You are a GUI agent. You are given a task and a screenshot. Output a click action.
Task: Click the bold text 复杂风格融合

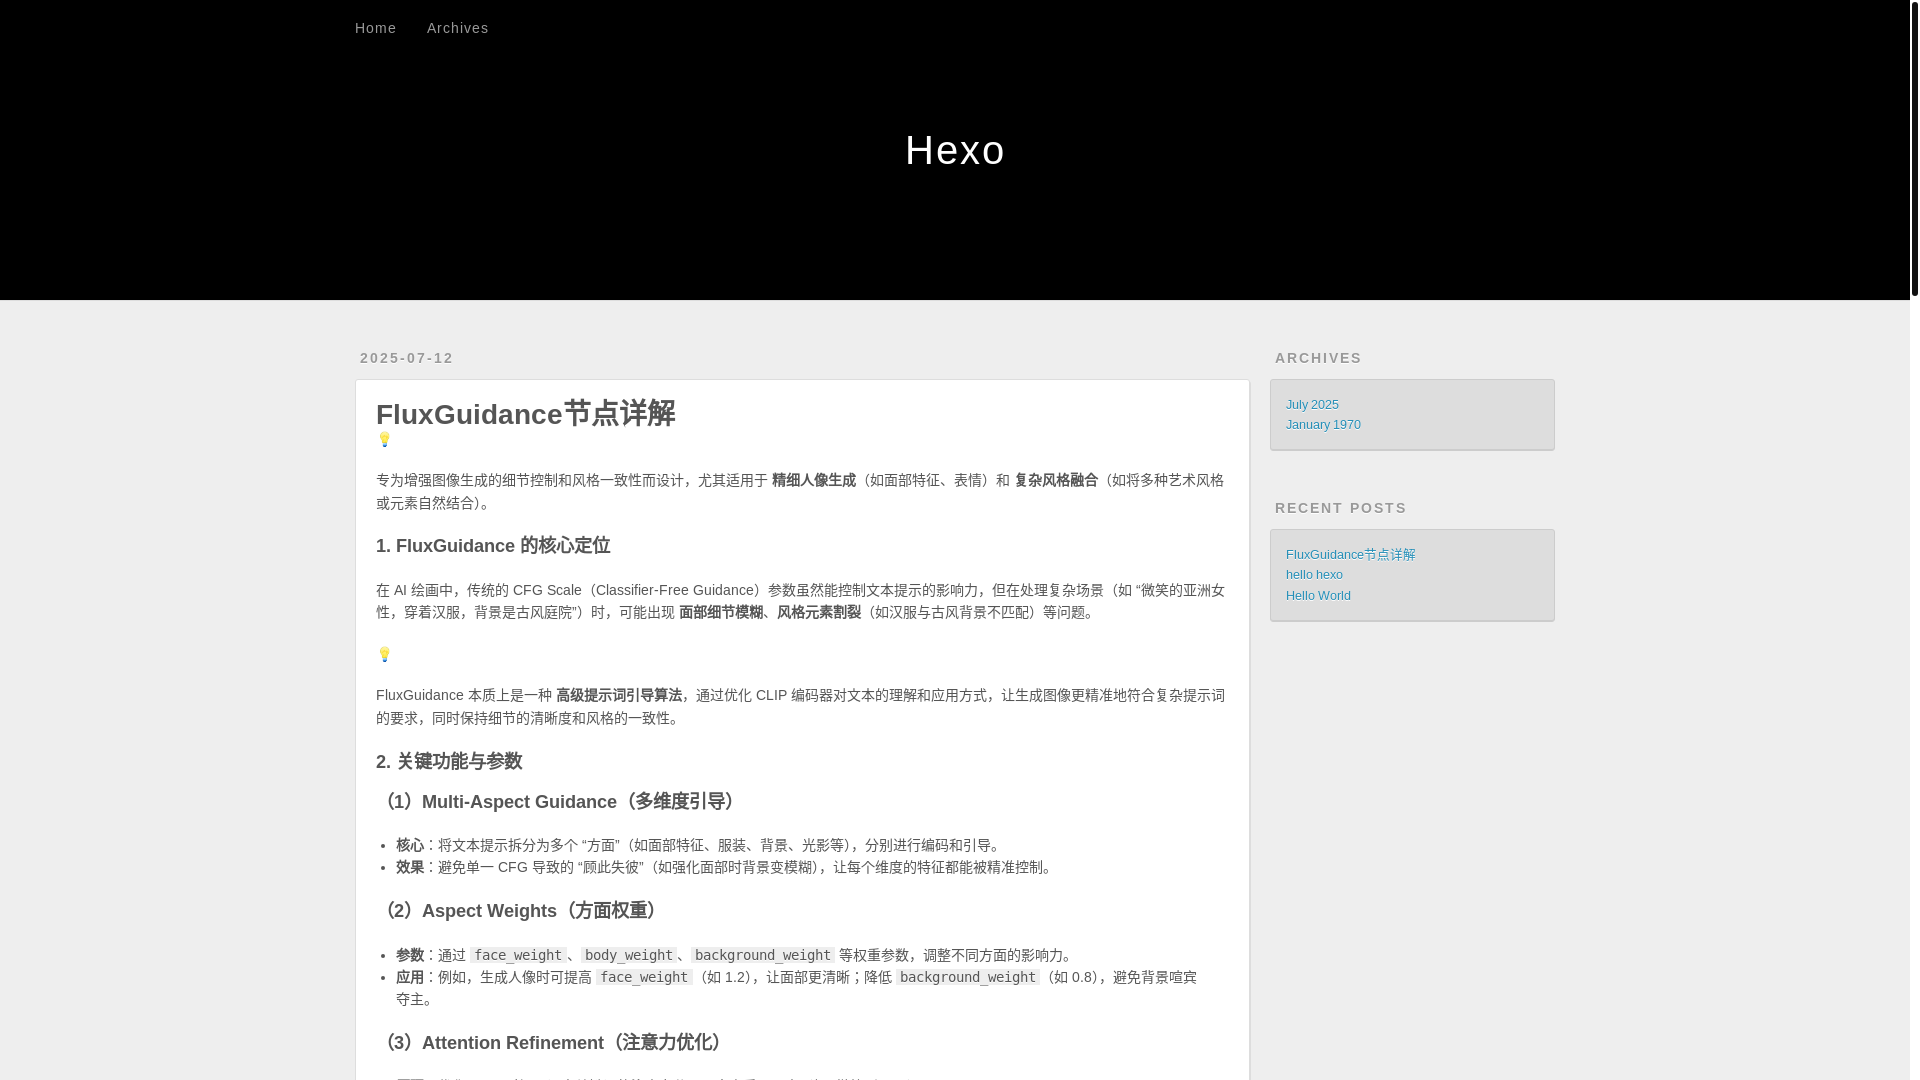(1056, 481)
